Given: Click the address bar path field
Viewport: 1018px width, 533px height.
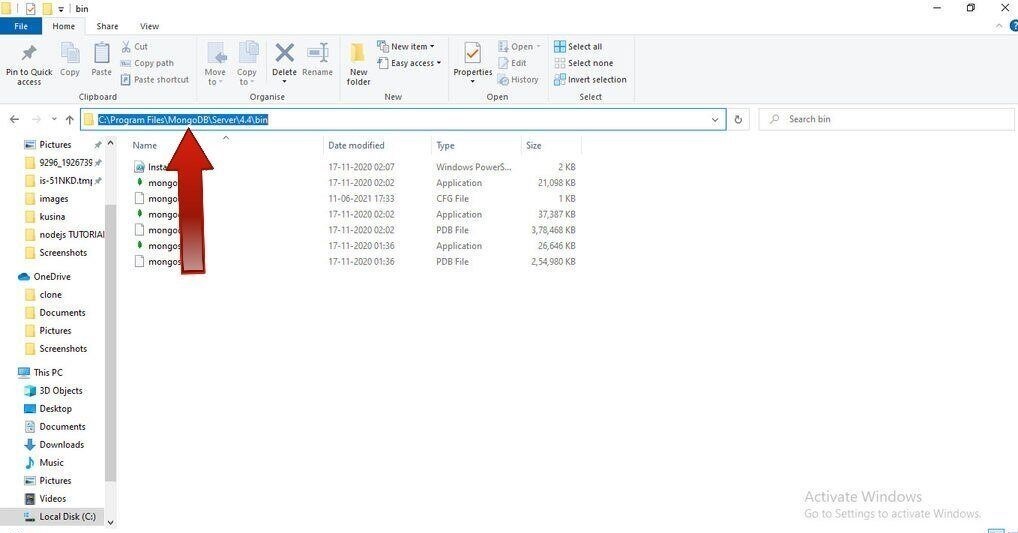Looking at the screenshot, I should (x=403, y=119).
